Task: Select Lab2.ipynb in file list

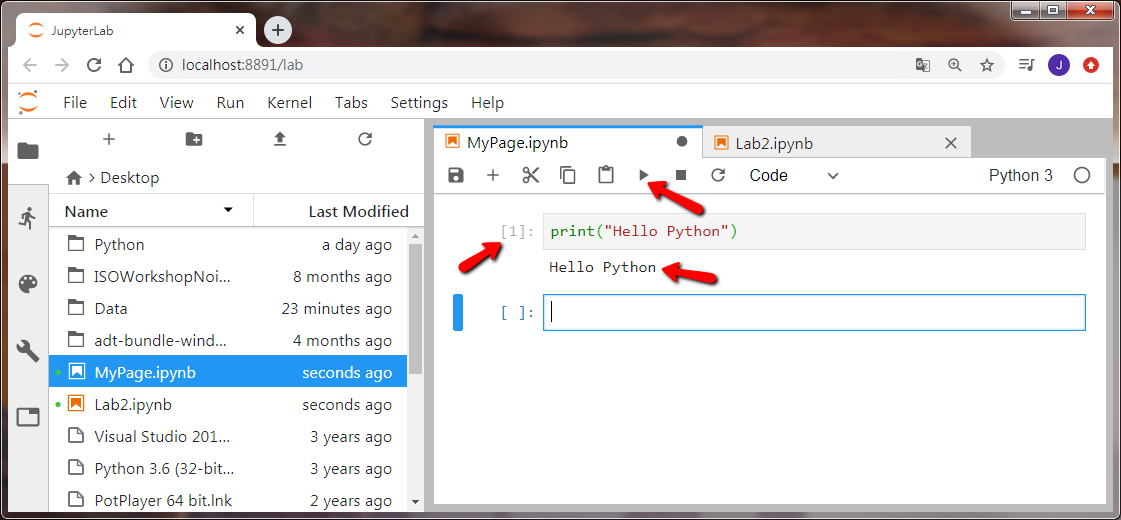Action: [228, 405]
